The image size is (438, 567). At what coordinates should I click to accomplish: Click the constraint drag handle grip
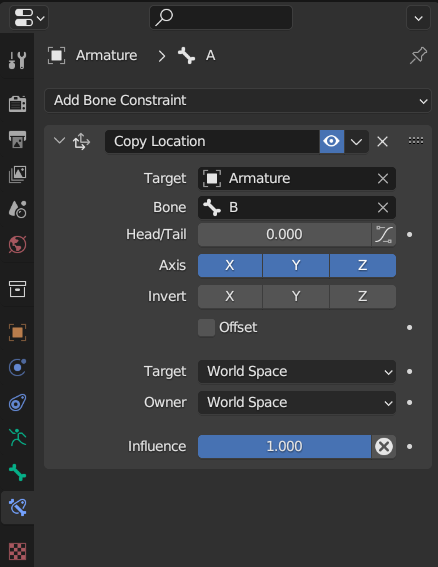tap(416, 141)
